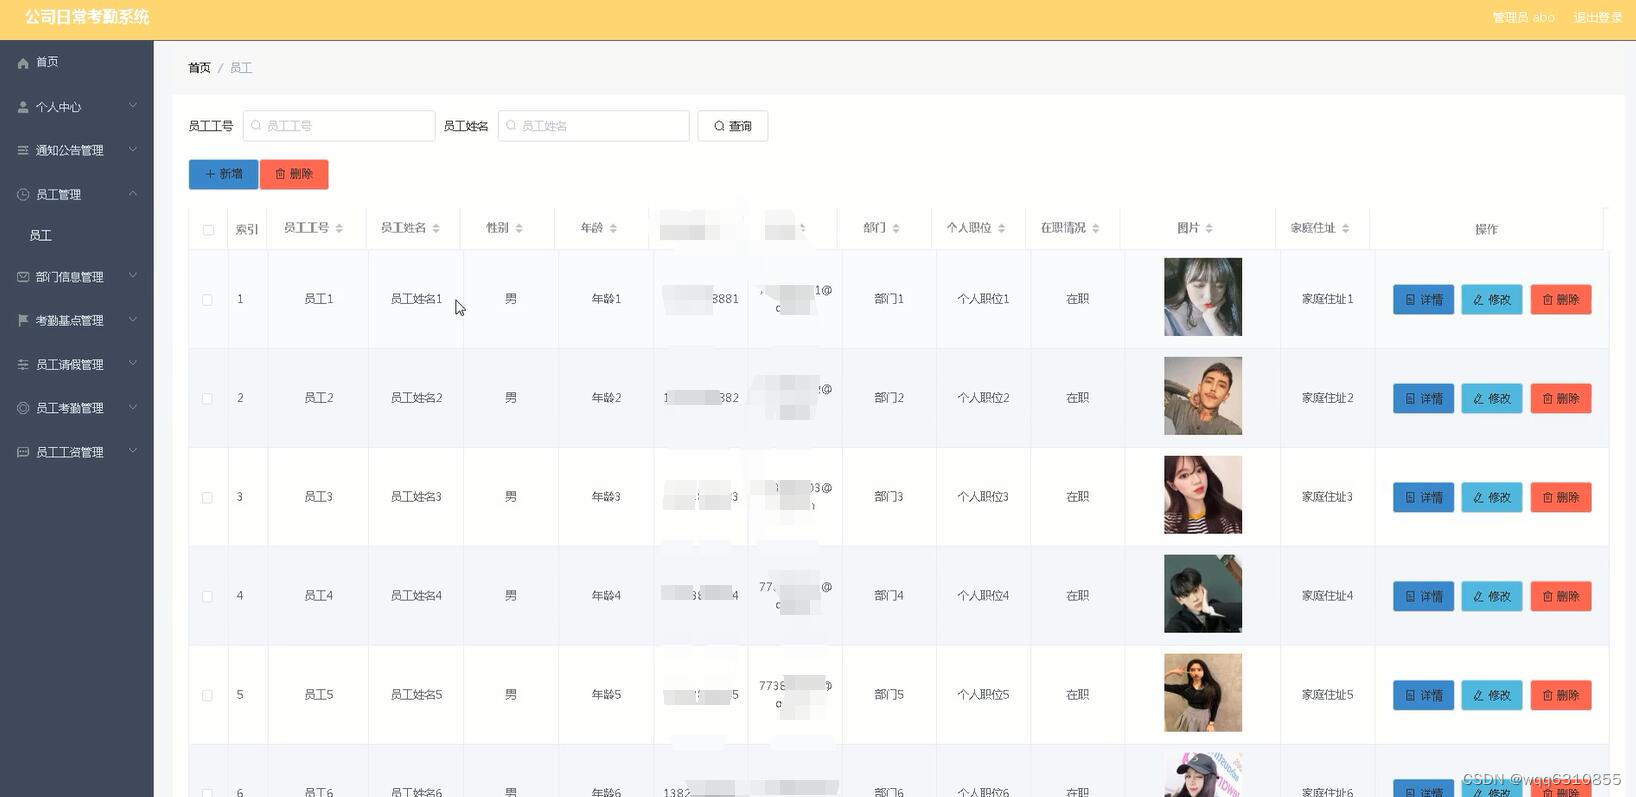
Task: Open the photo thumbnail of 员工3
Action: pyautogui.click(x=1203, y=495)
